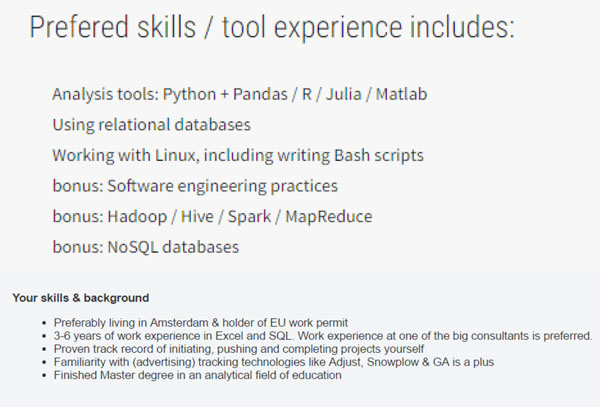Click the word 'Matlab' in analysis tools
Image resolution: width=600 pixels, height=407 pixels.
[401, 94]
